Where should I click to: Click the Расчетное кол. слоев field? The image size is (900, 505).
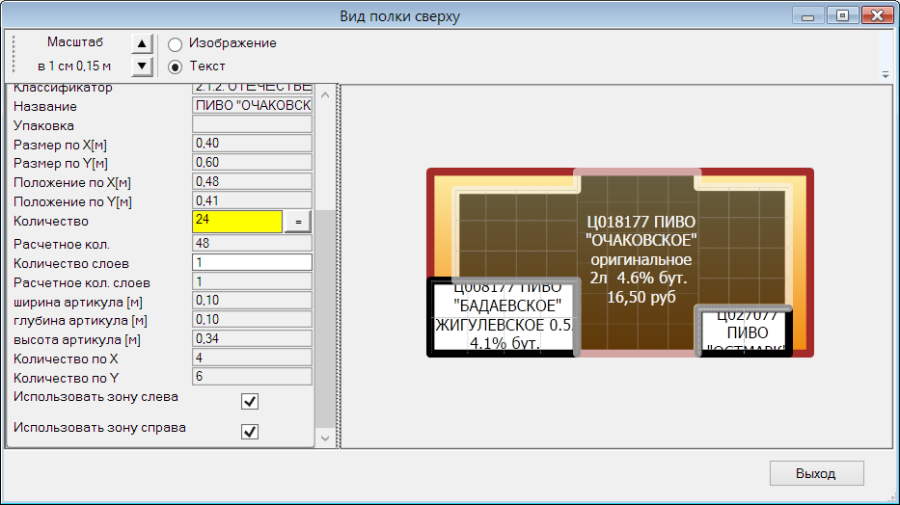tap(252, 281)
